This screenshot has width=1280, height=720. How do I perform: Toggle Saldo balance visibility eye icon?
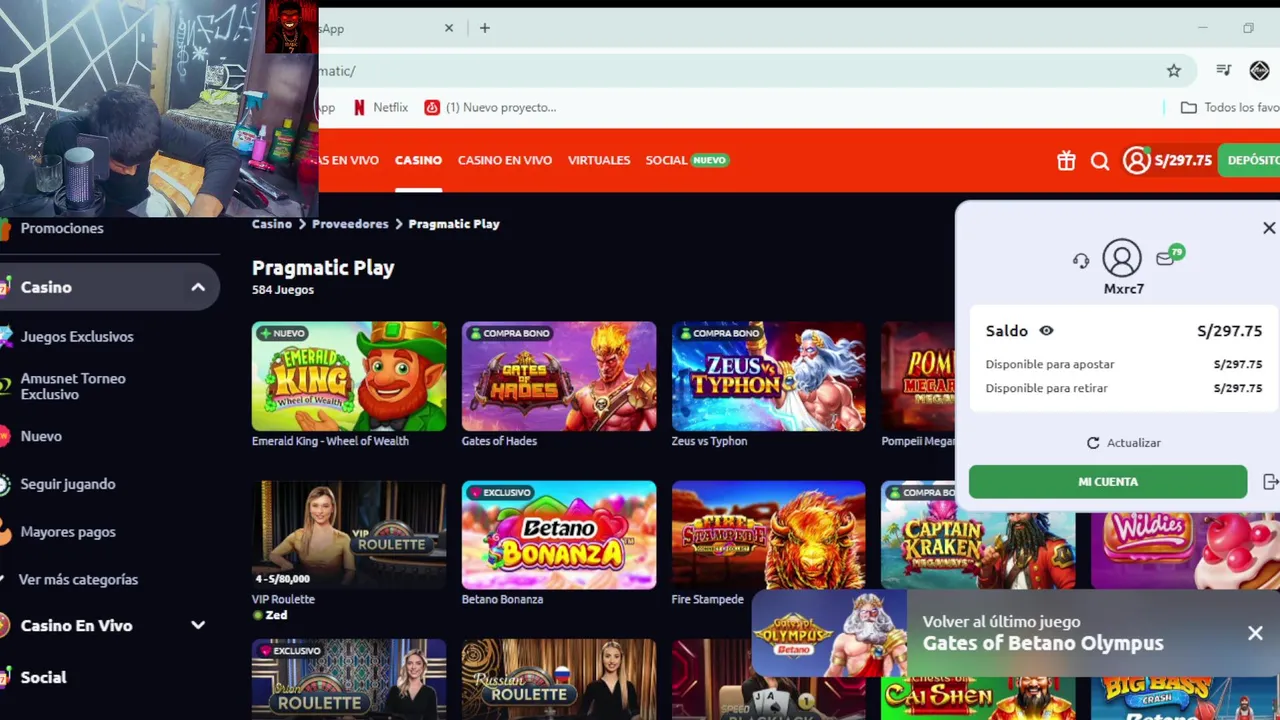pyautogui.click(x=1046, y=331)
